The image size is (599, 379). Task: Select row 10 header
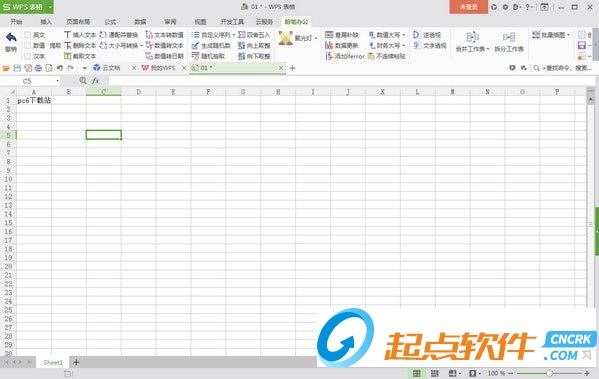[8, 179]
